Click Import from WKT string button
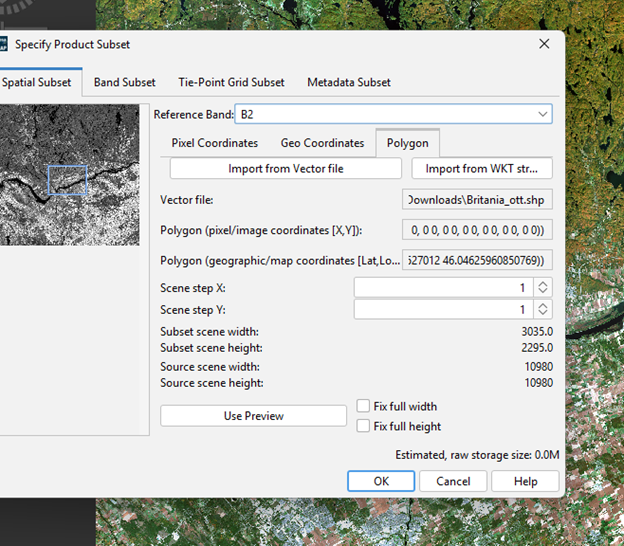624x546 pixels. [x=482, y=169]
